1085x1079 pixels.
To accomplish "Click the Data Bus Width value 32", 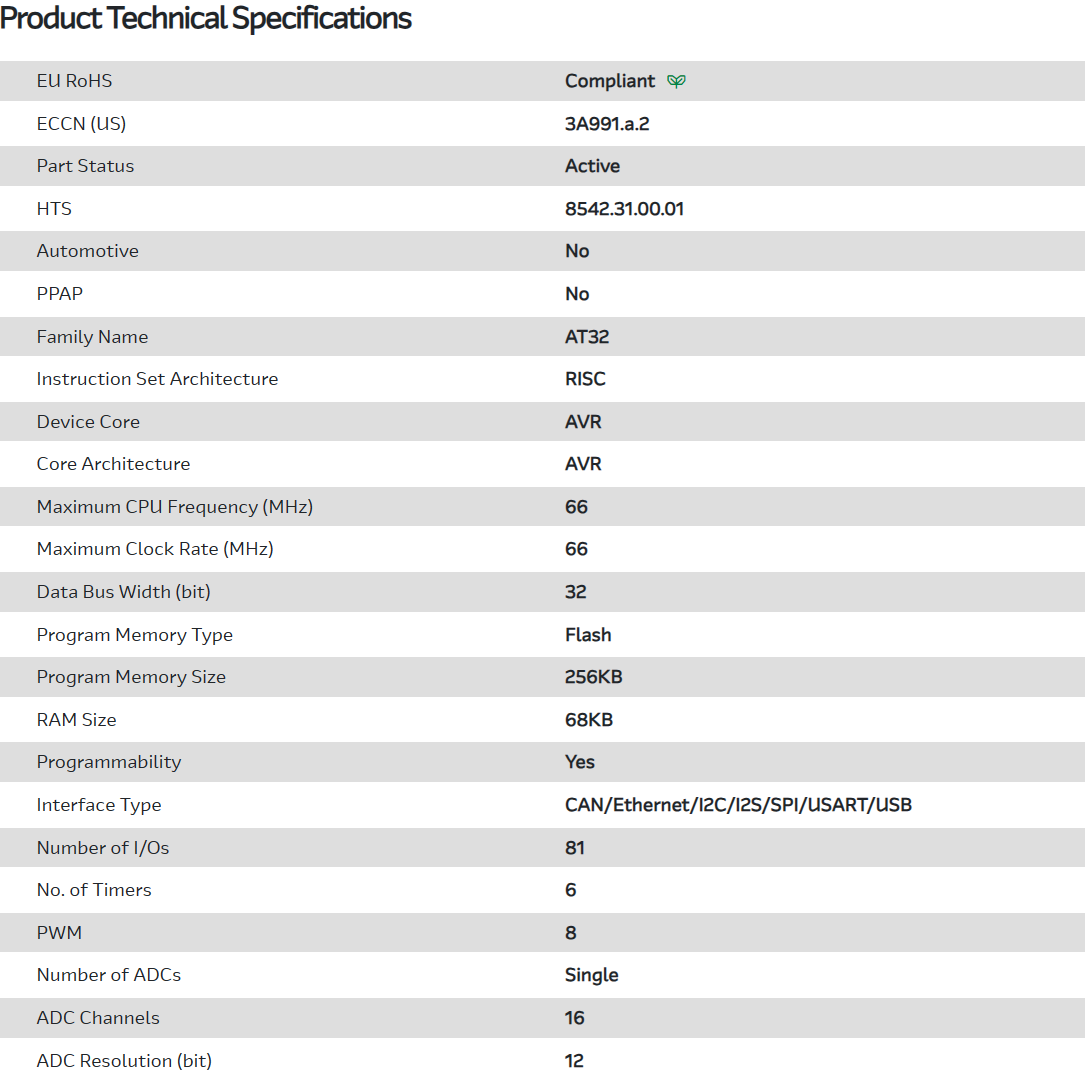I will 576,592.
